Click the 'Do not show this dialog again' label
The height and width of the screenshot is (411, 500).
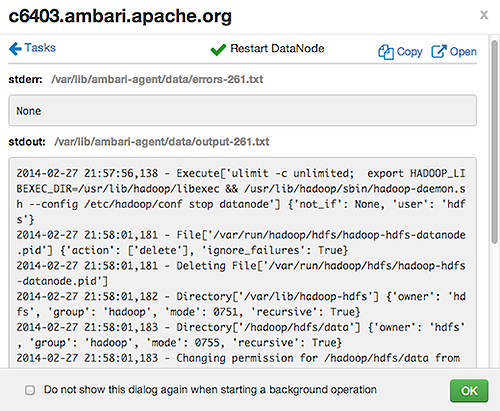coord(210,390)
